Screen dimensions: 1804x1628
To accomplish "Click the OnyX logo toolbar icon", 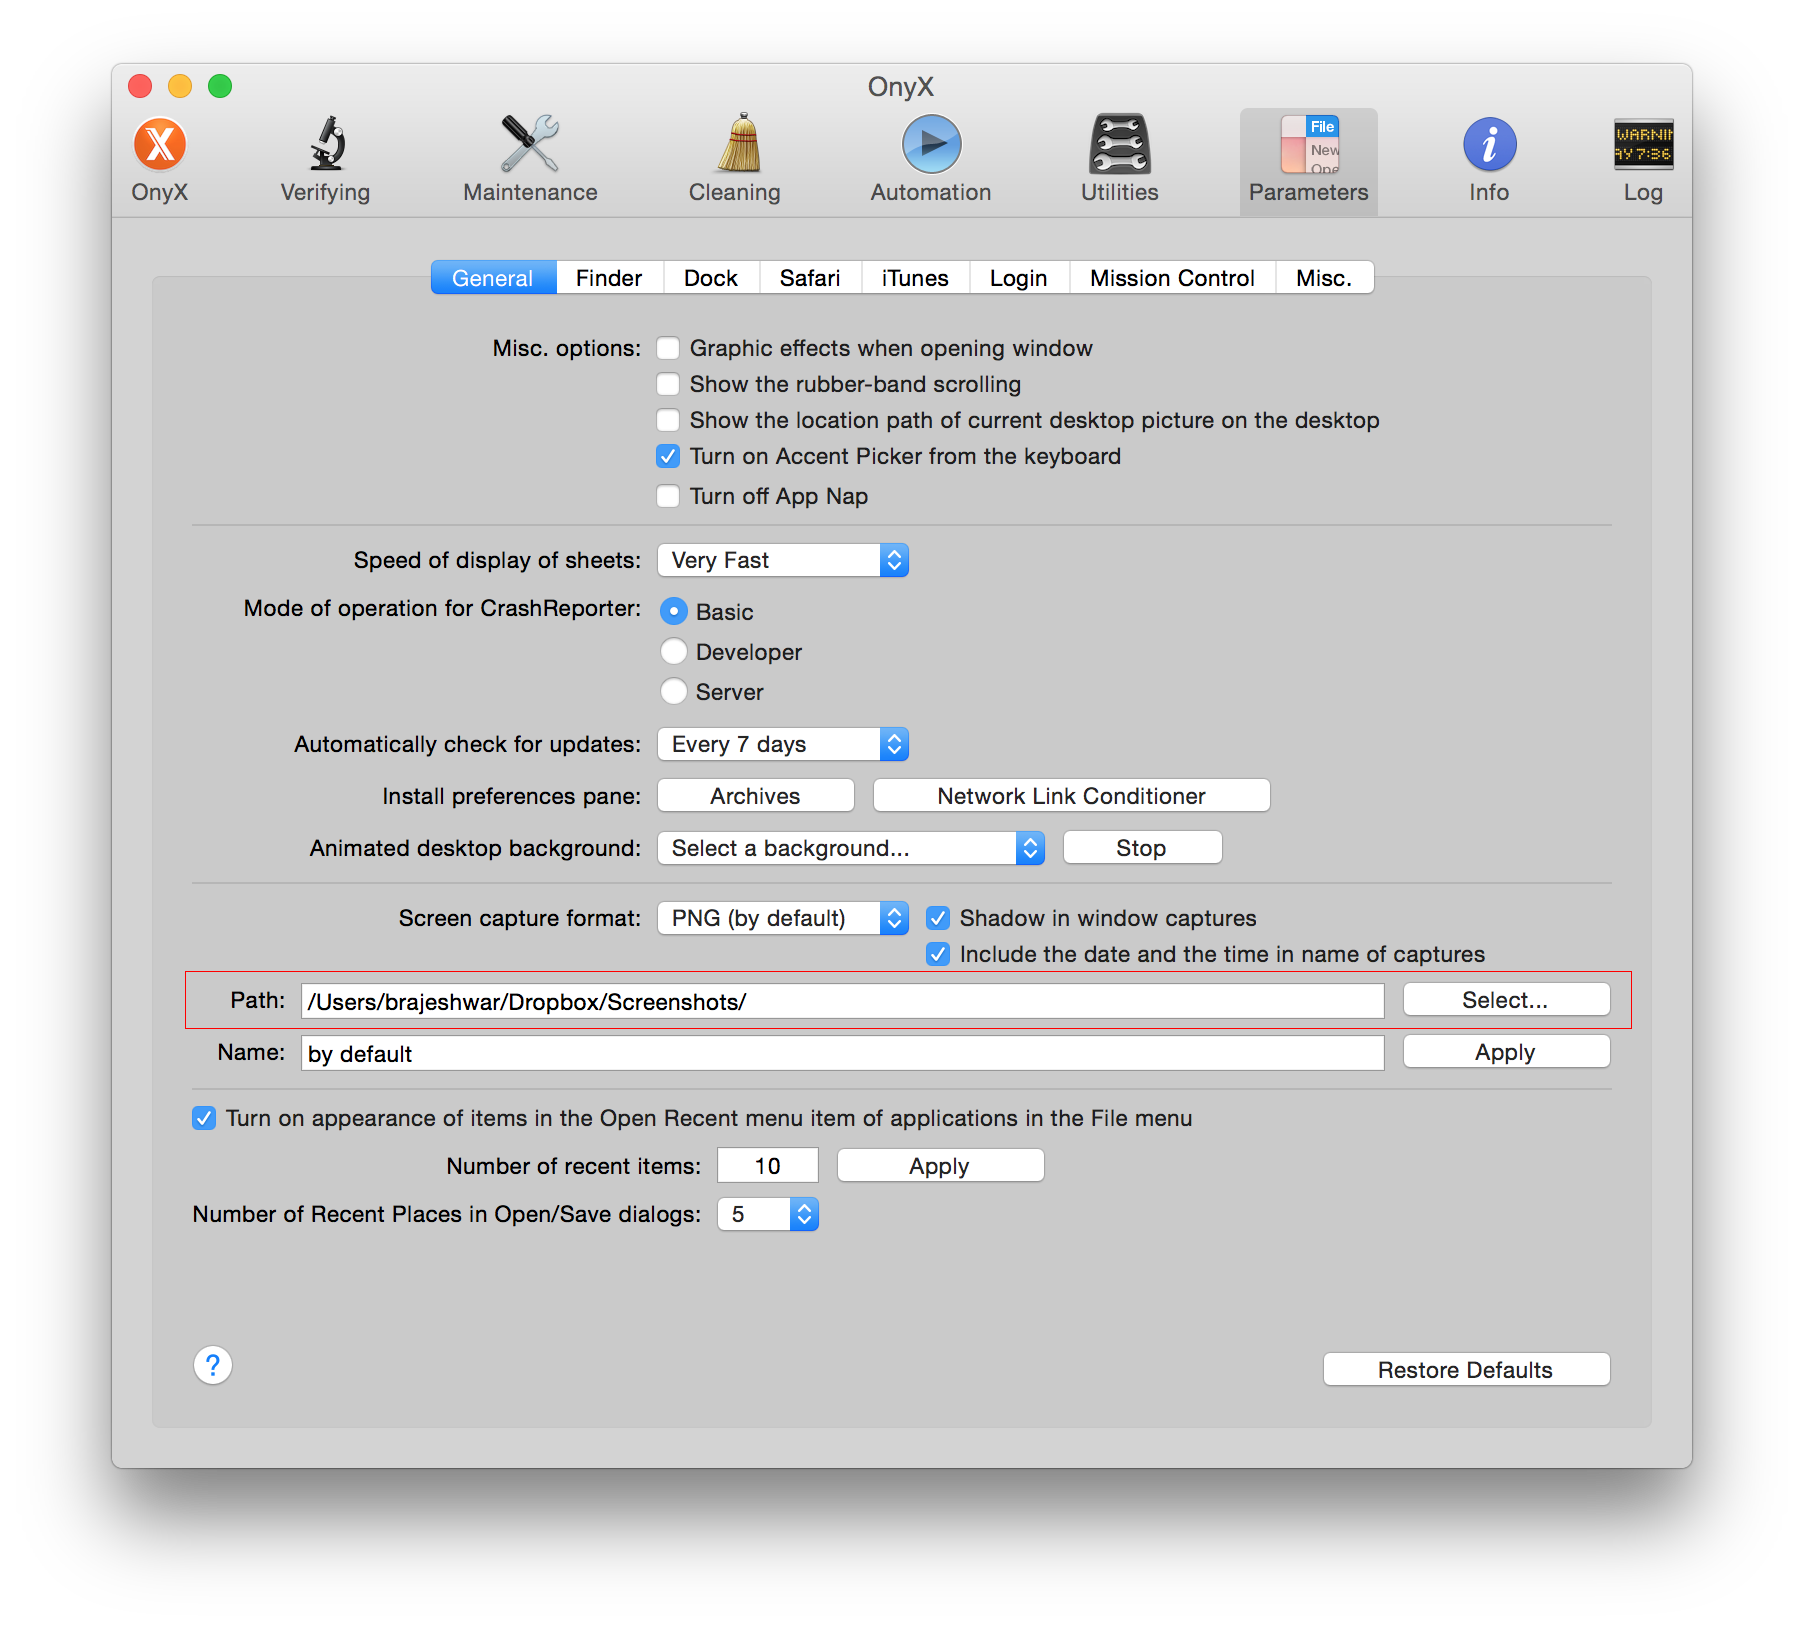I will 160,146.
